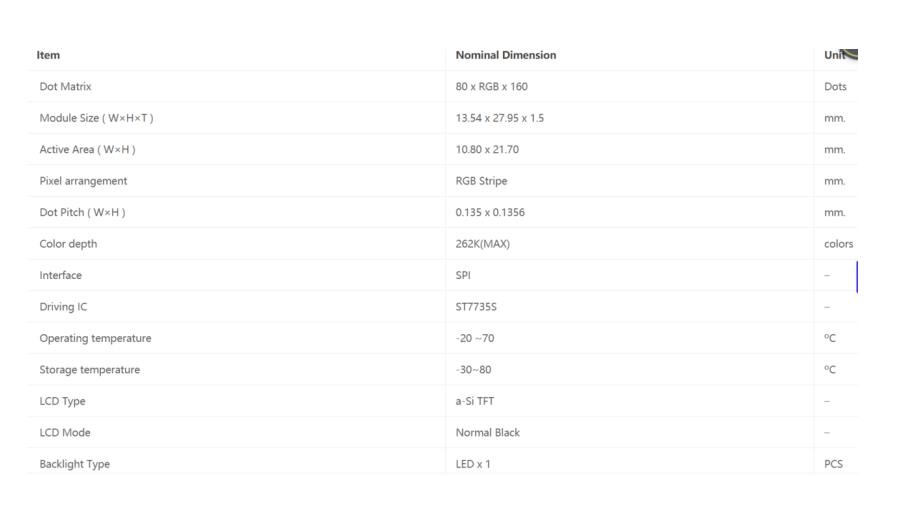Select the ST7735S driving IC value
The width and height of the screenshot is (908, 505).
[x=476, y=307]
